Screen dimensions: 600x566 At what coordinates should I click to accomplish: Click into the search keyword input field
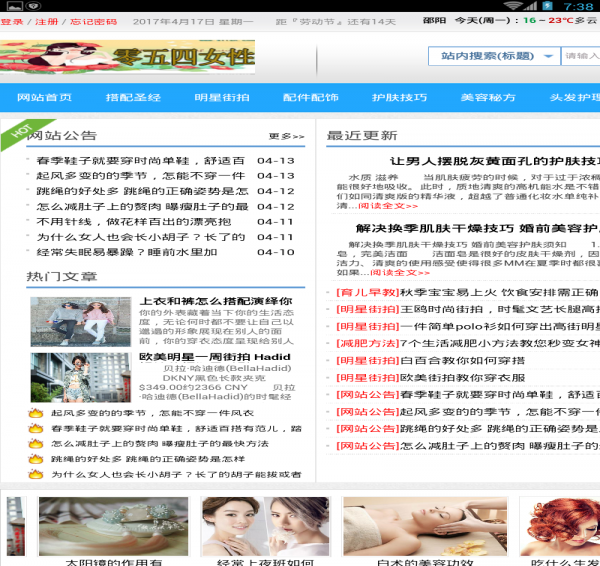[x=580, y=56]
